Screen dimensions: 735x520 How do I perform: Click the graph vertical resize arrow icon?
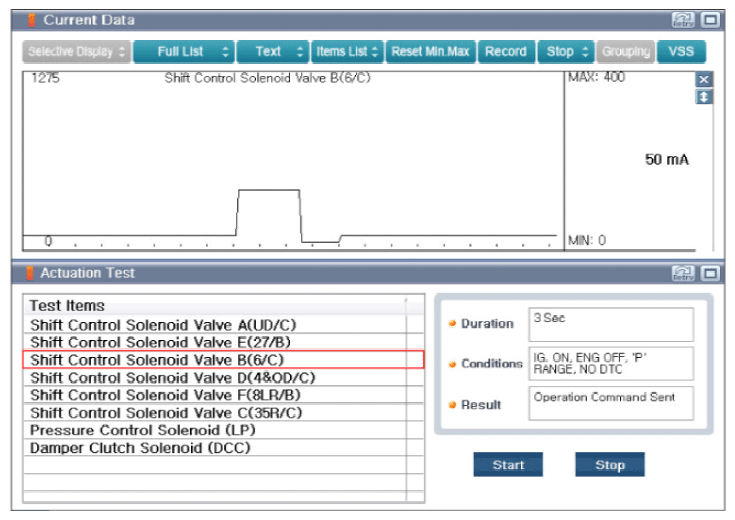tap(704, 97)
